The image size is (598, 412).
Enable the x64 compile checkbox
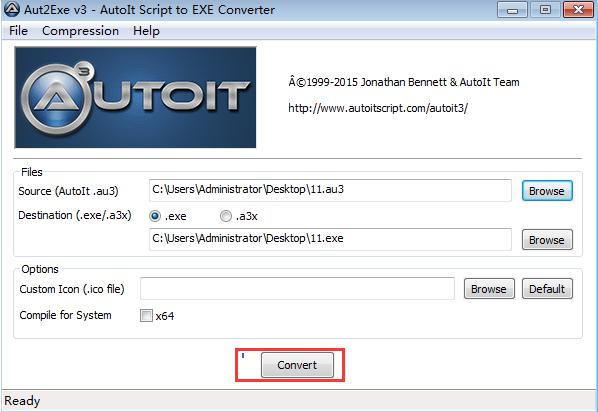(146, 315)
